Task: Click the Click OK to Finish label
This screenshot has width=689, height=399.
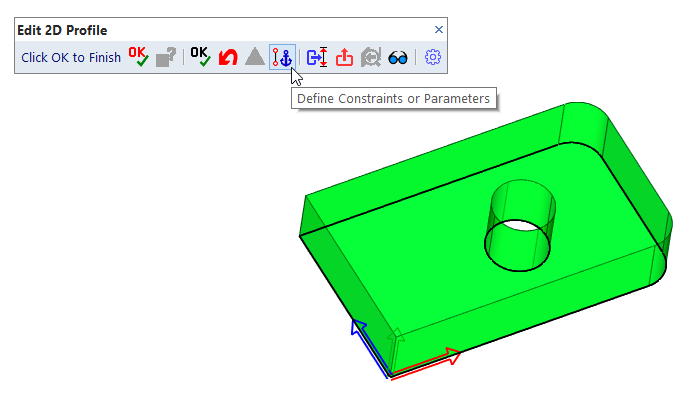Action: (71, 58)
